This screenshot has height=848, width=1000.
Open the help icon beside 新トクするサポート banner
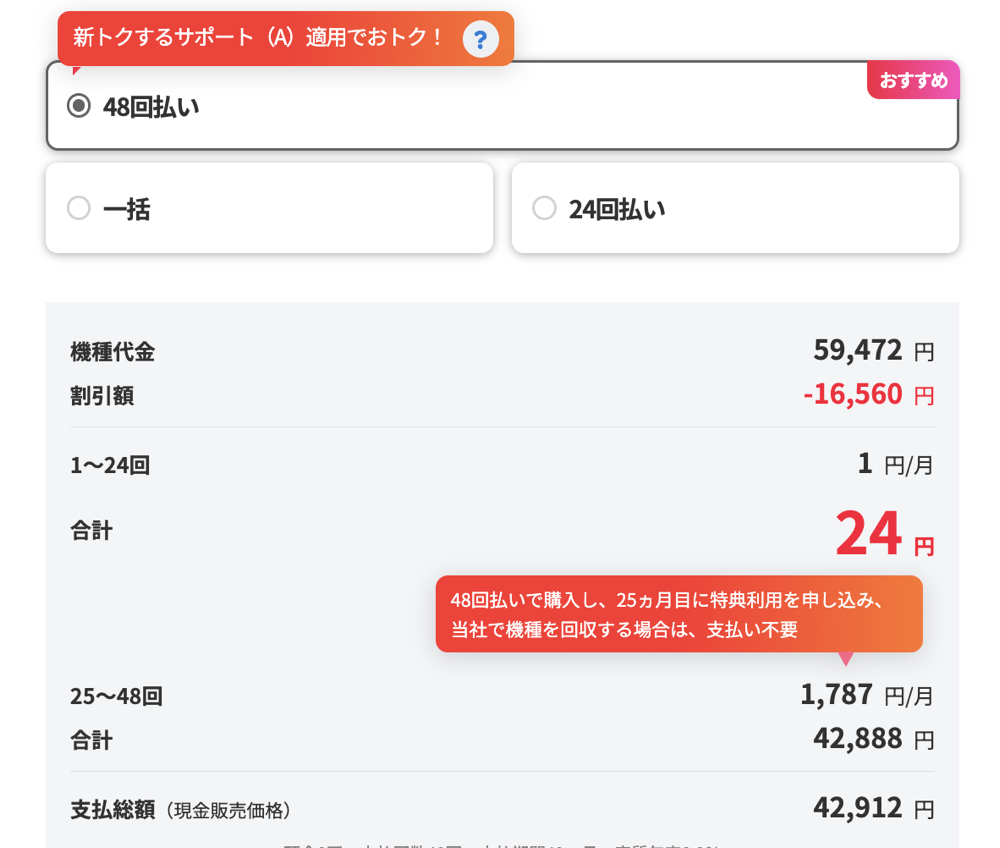tap(480, 39)
